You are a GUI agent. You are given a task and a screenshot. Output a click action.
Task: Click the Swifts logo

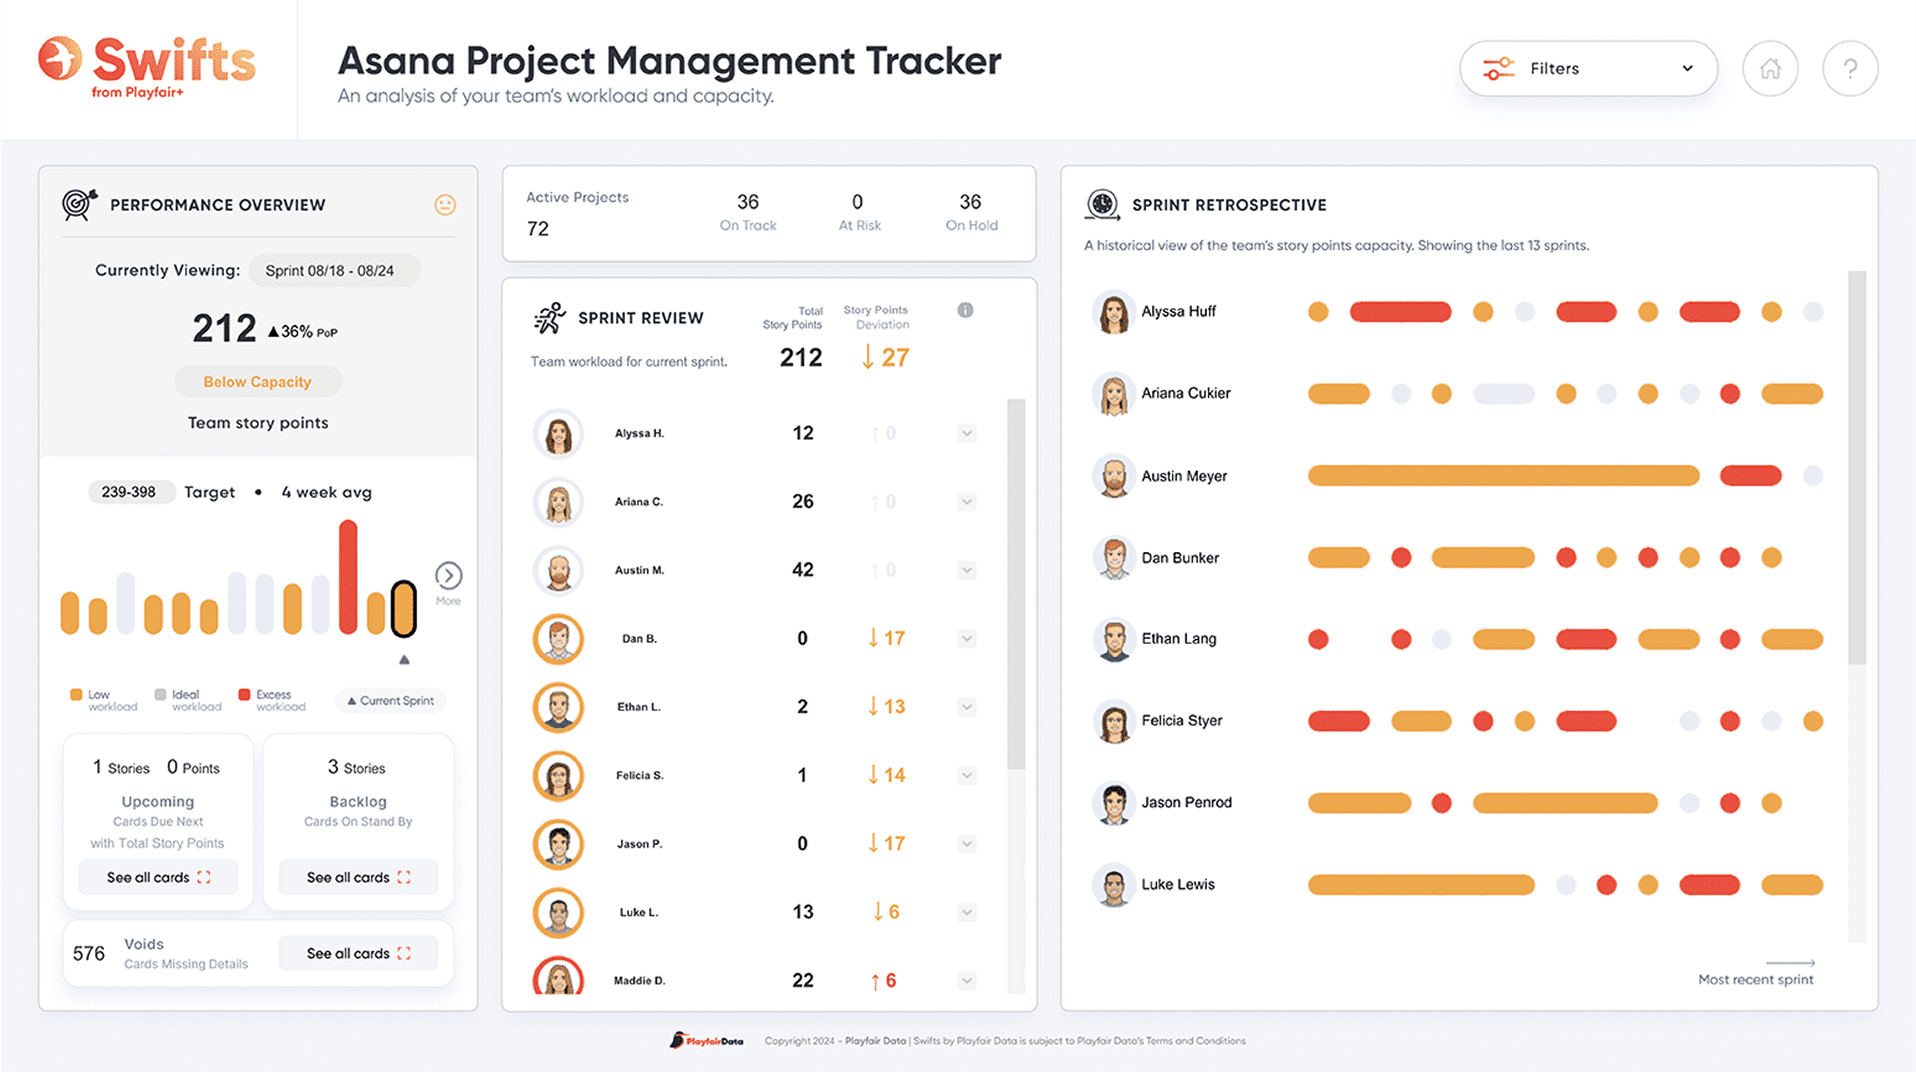[x=147, y=65]
